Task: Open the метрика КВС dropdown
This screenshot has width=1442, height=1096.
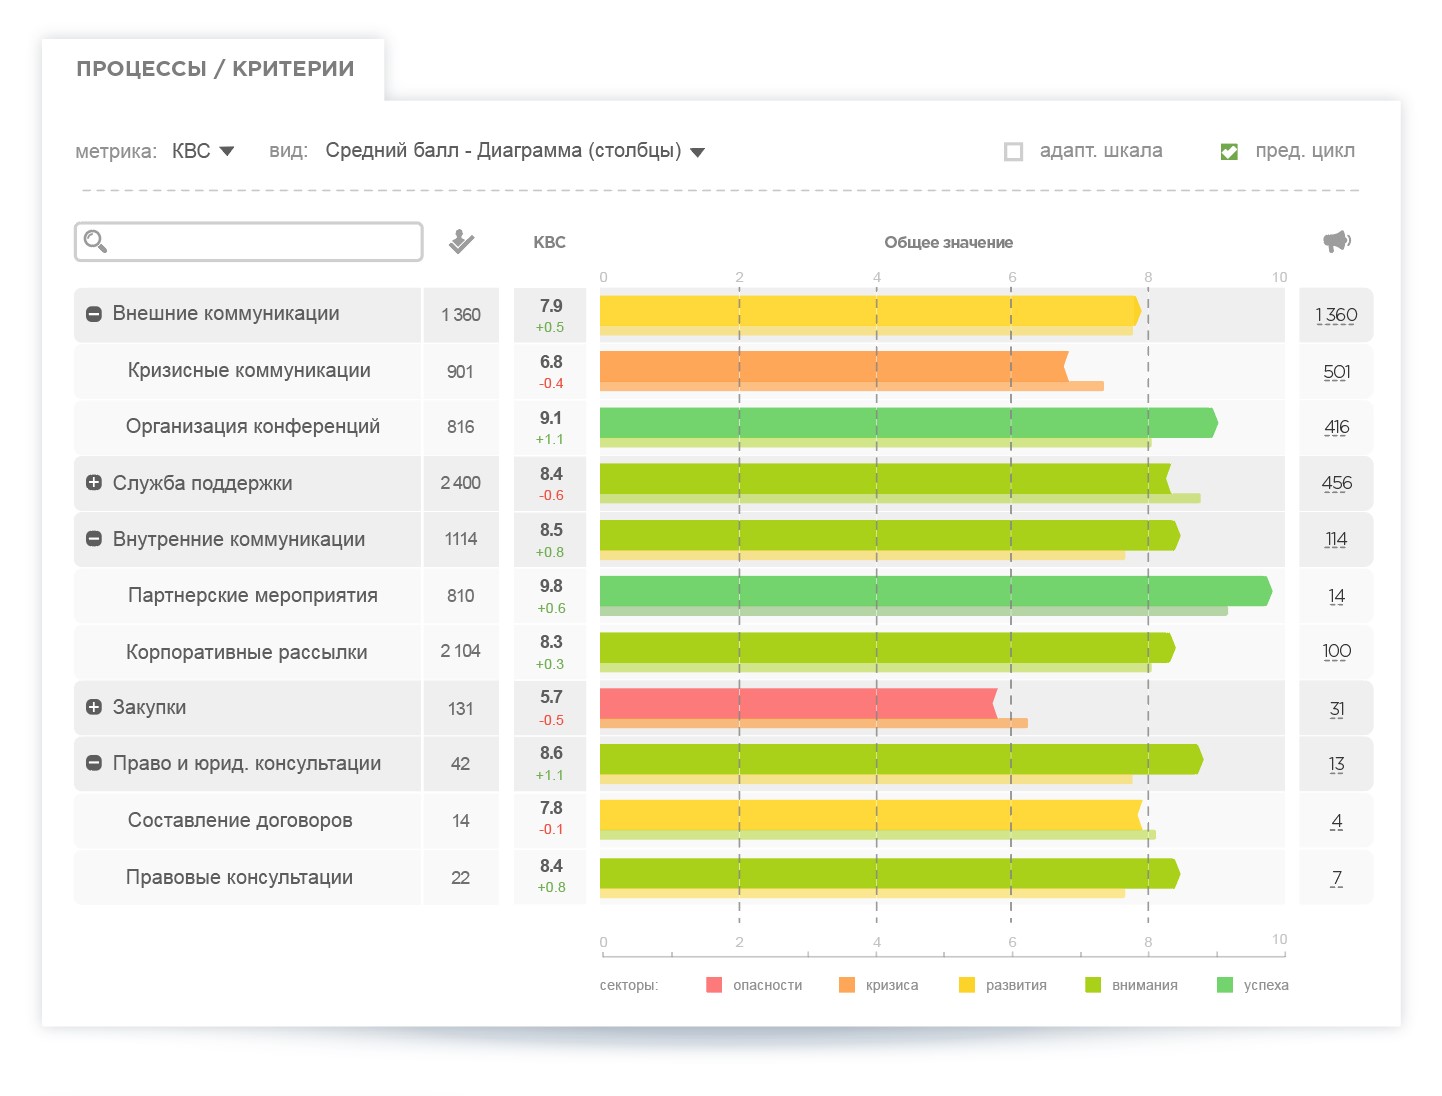Action: click(203, 151)
